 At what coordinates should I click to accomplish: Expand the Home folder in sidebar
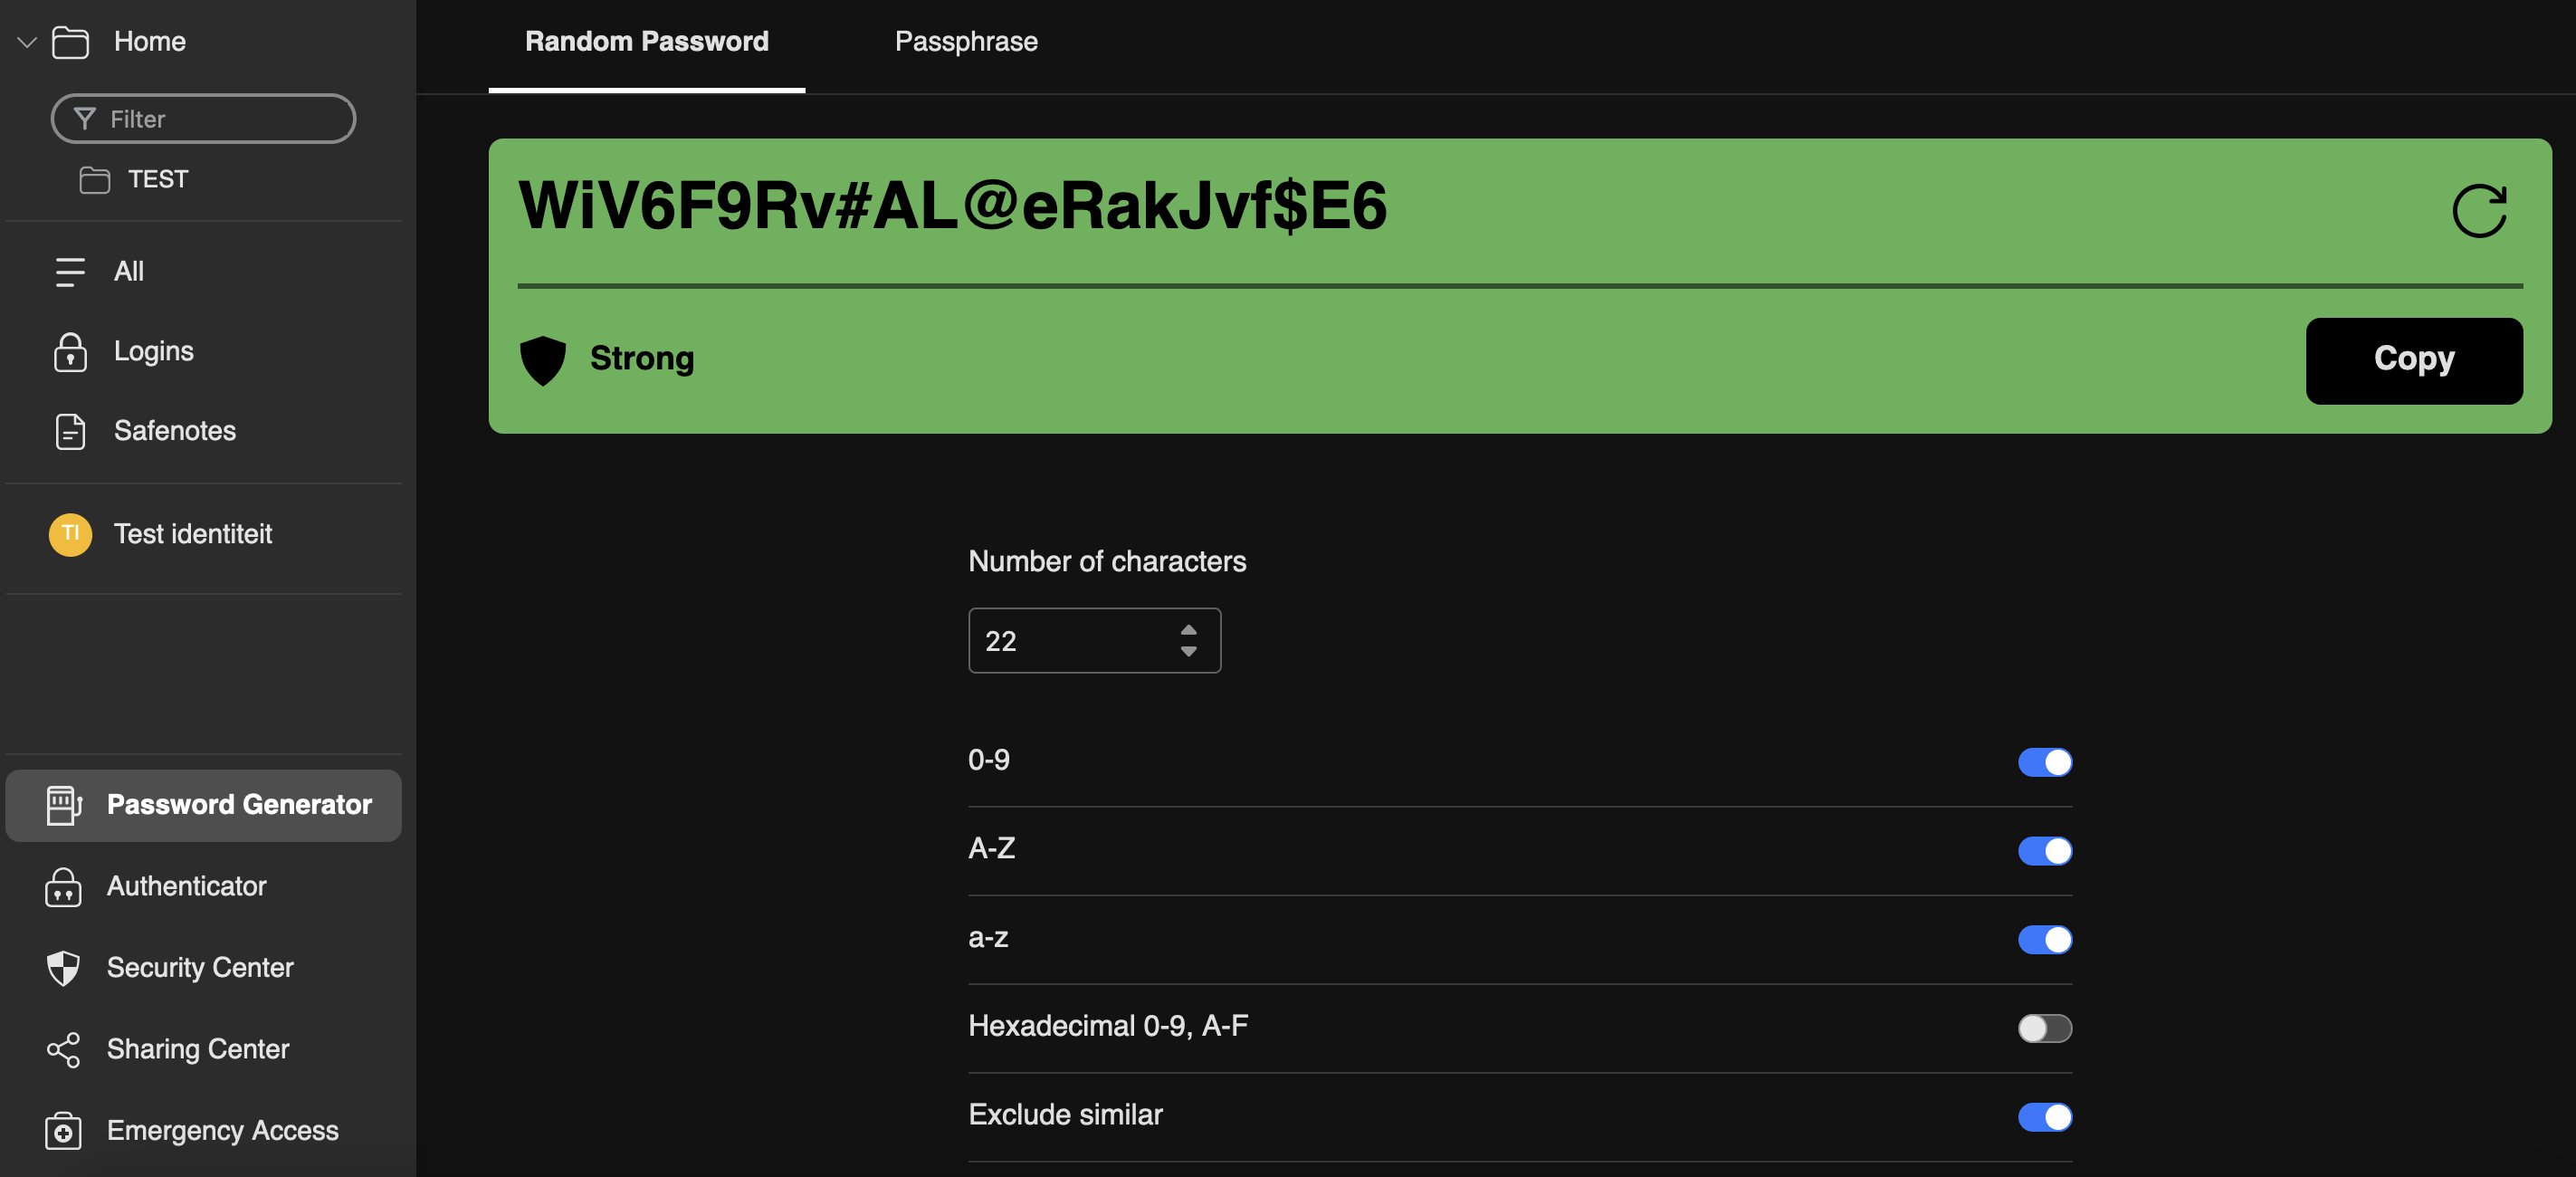click(24, 41)
